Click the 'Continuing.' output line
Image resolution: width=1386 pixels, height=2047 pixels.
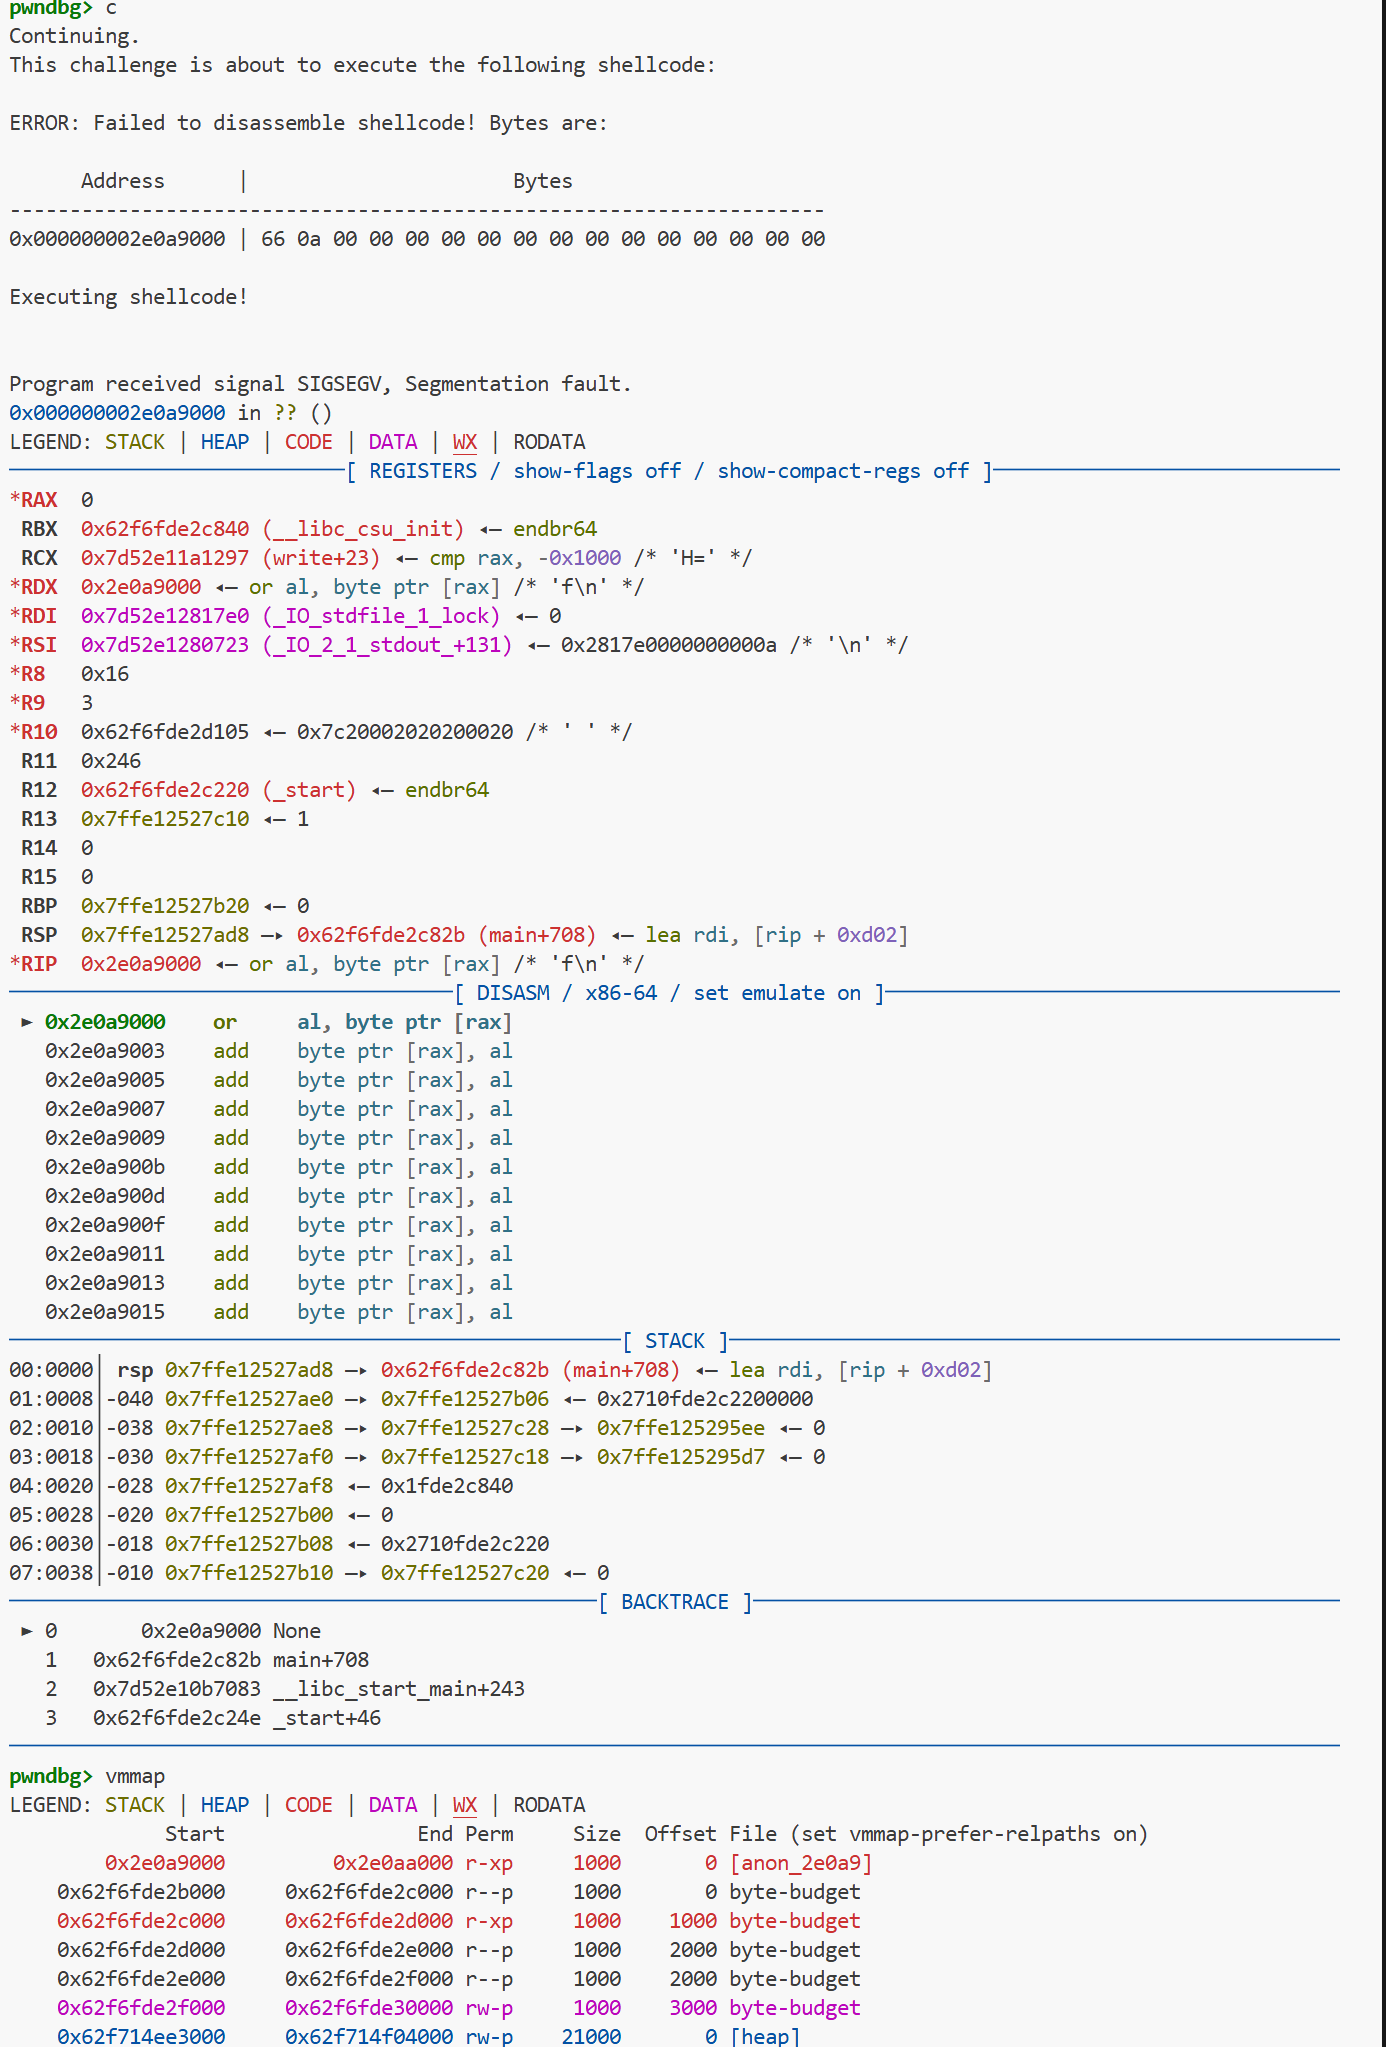click(x=75, y=36)
